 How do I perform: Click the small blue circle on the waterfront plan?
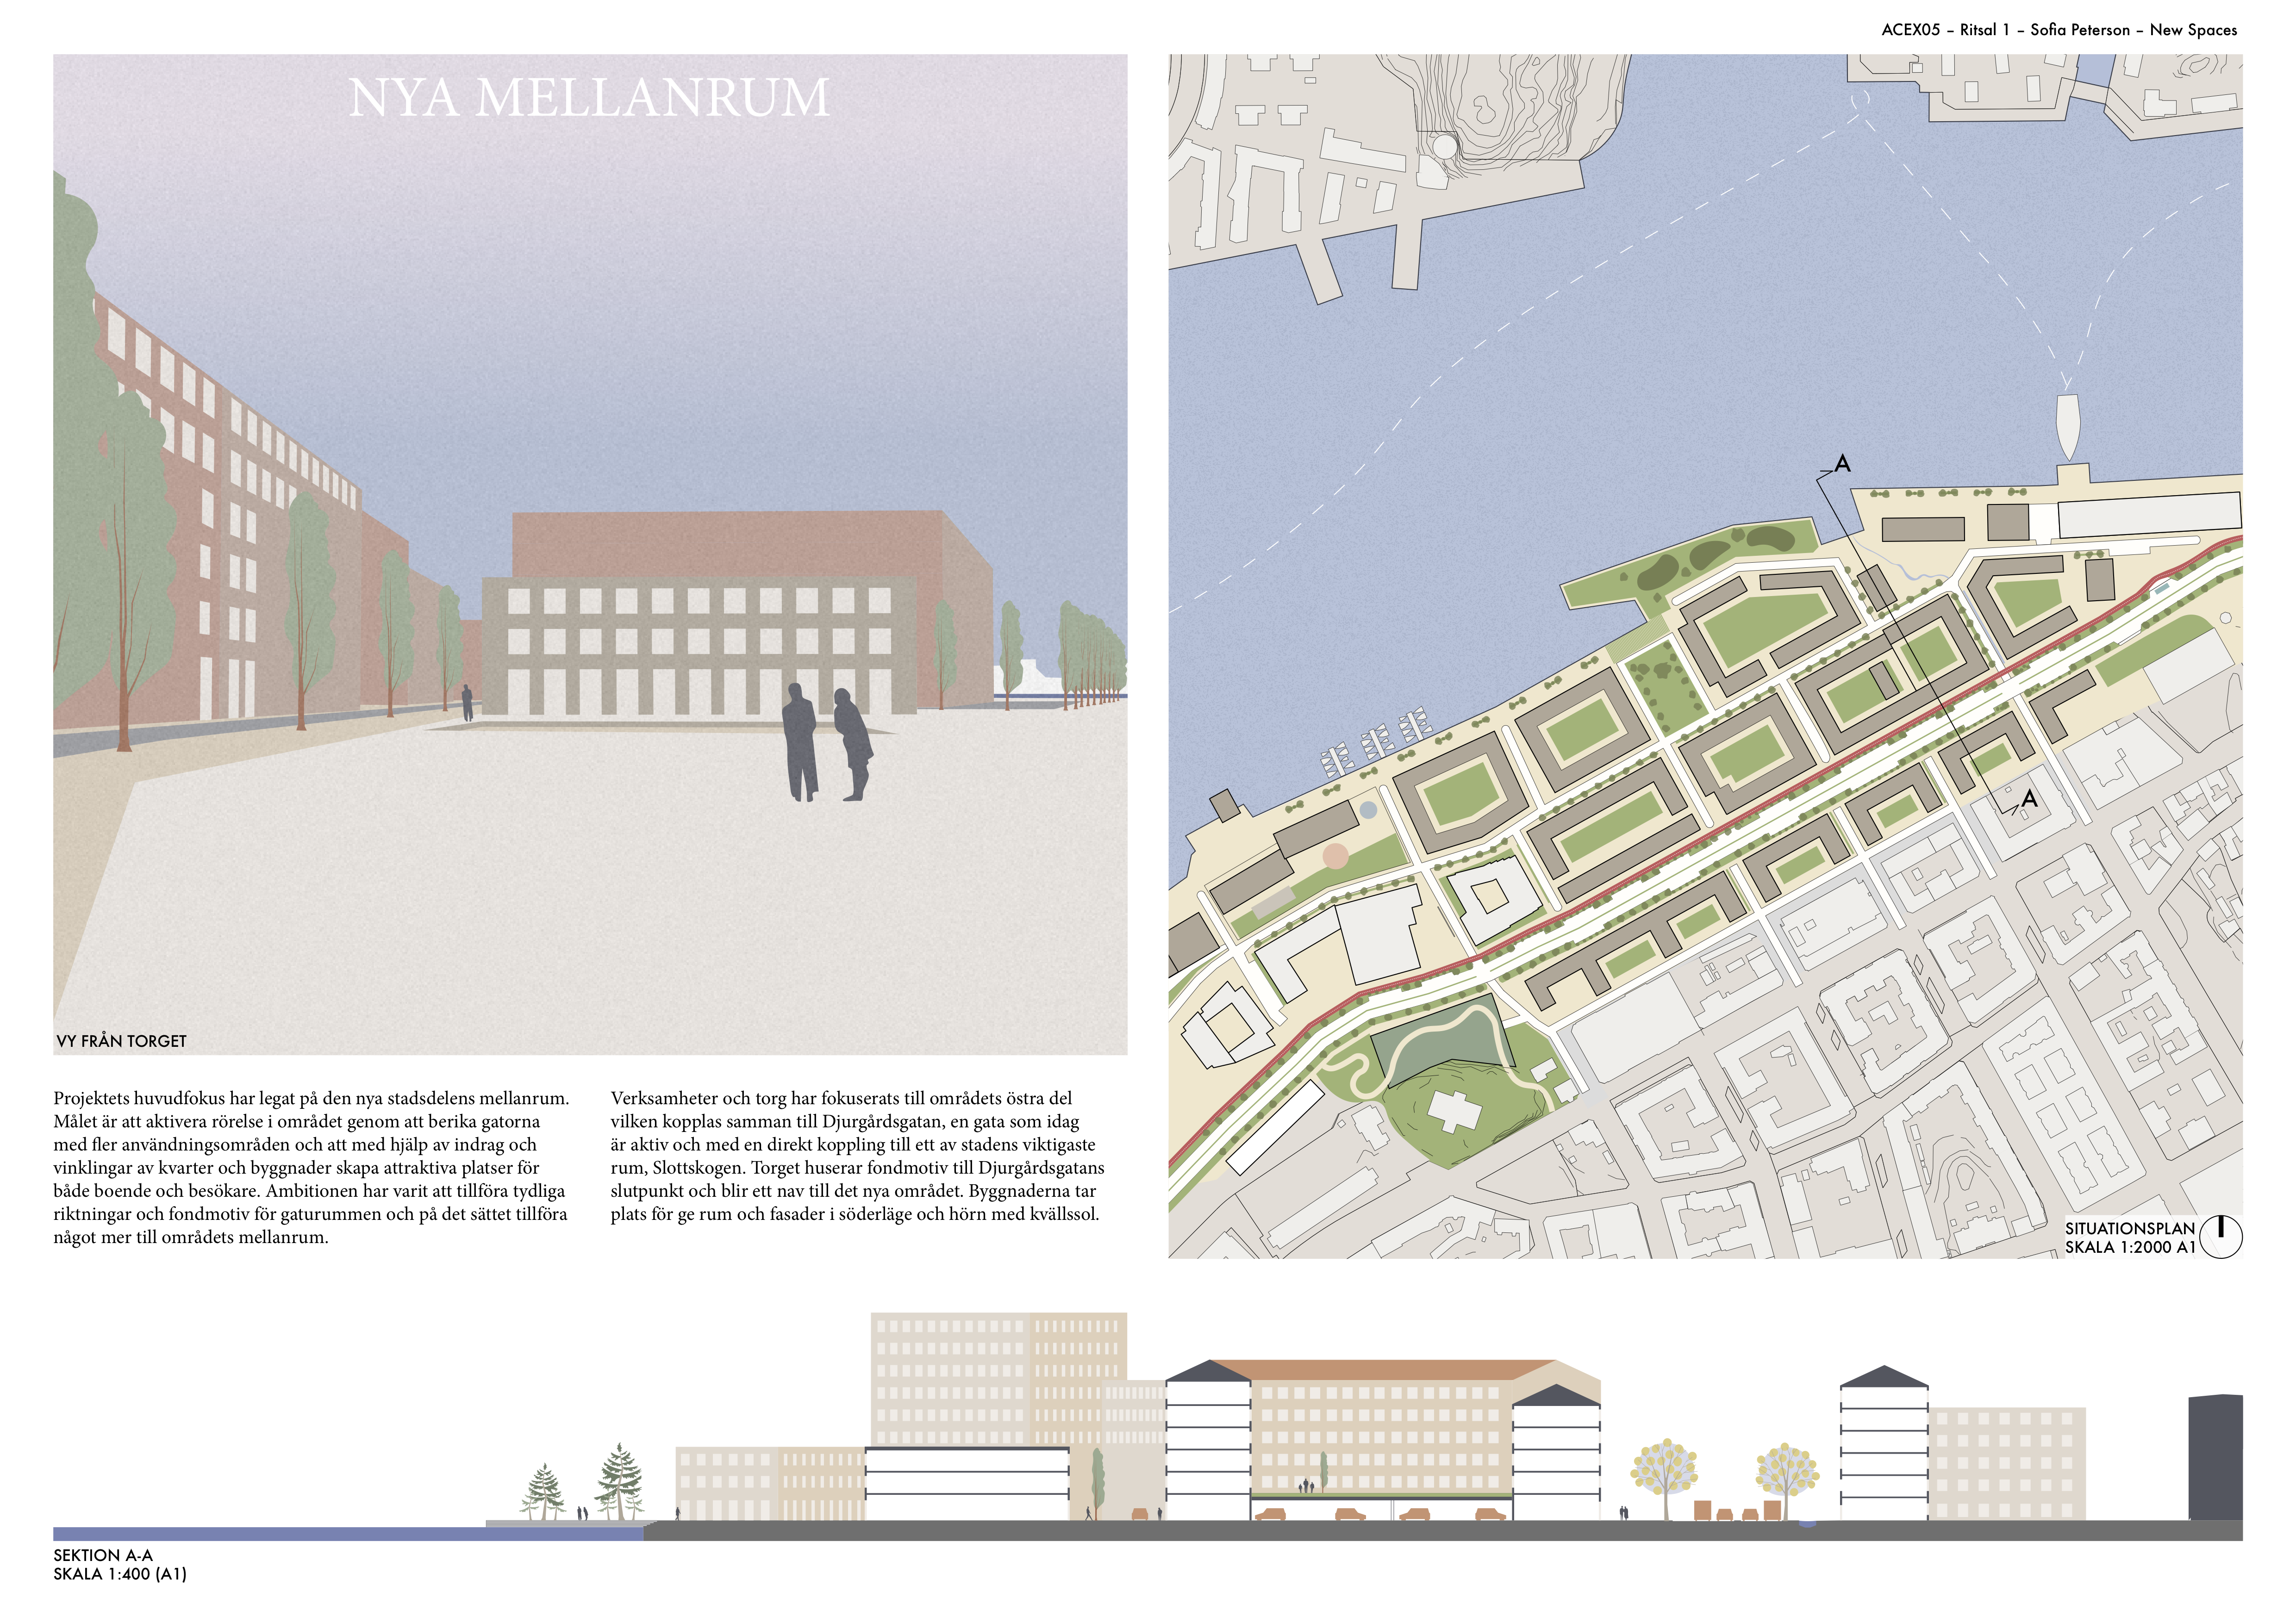pyautogui.click(x=1368, y=809)
